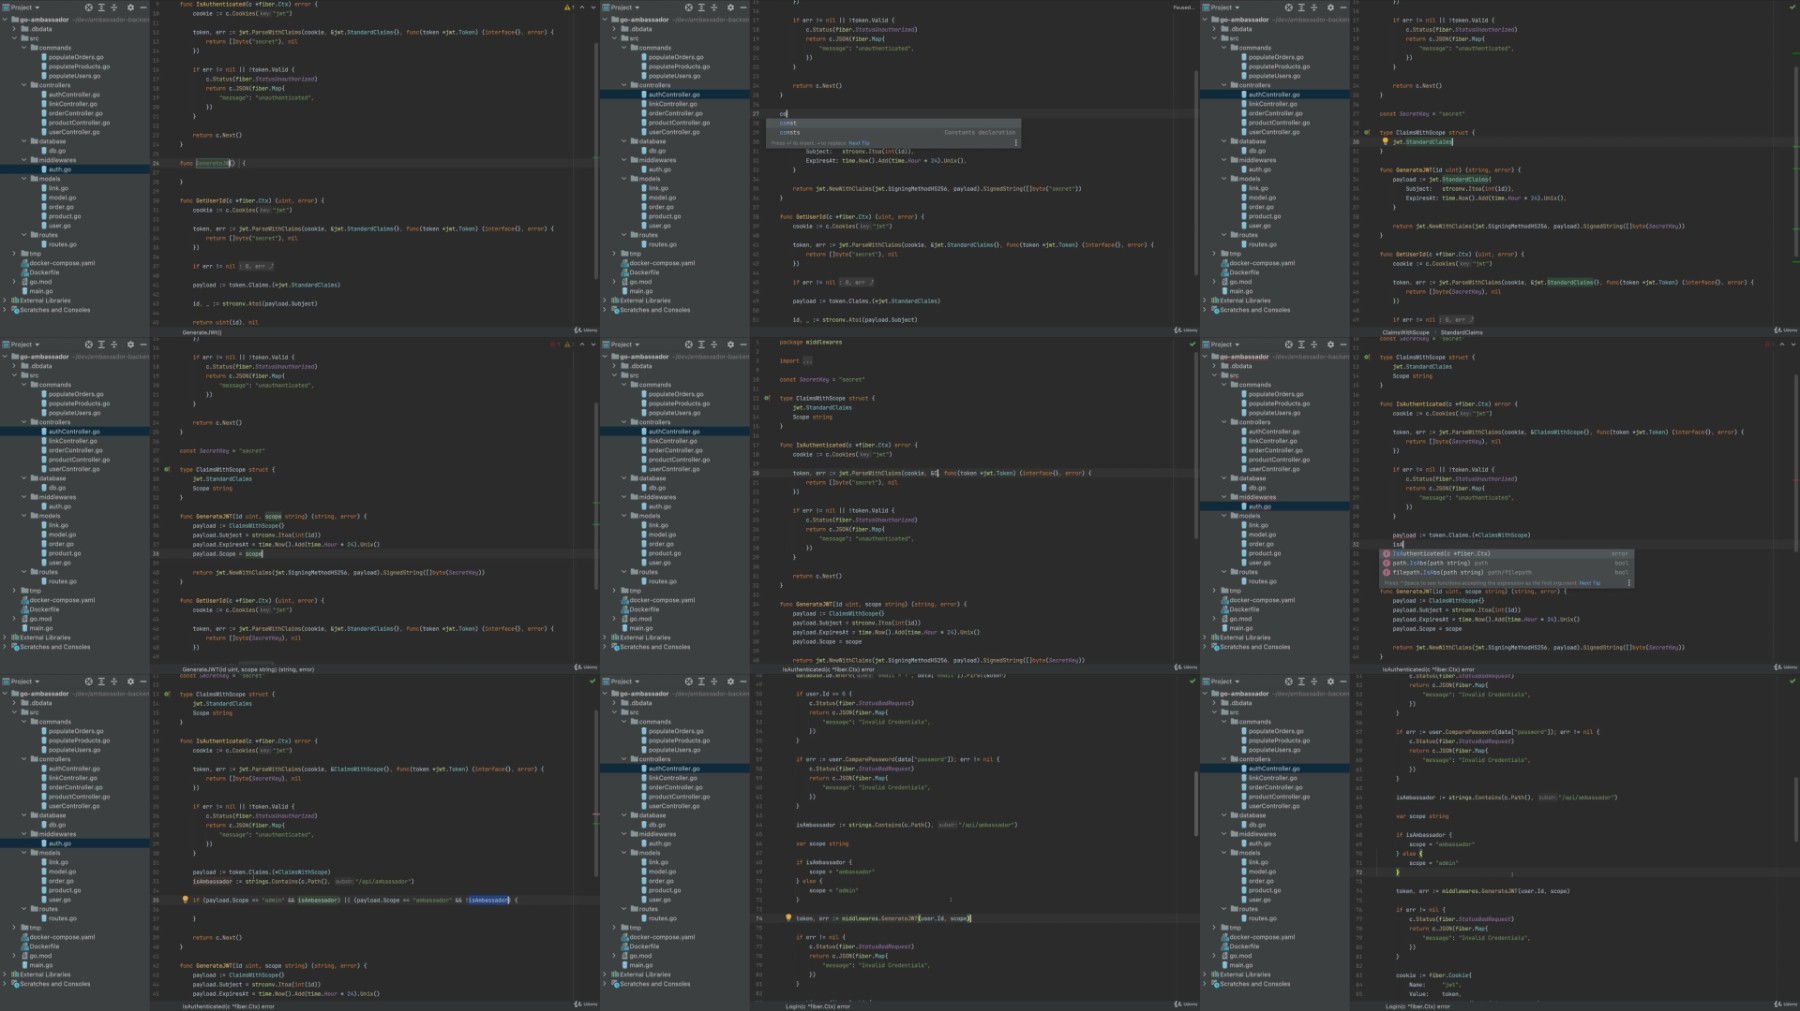
Task: Click next highlighted error arrow in middle-right editor
Action: click(1792, 345)
